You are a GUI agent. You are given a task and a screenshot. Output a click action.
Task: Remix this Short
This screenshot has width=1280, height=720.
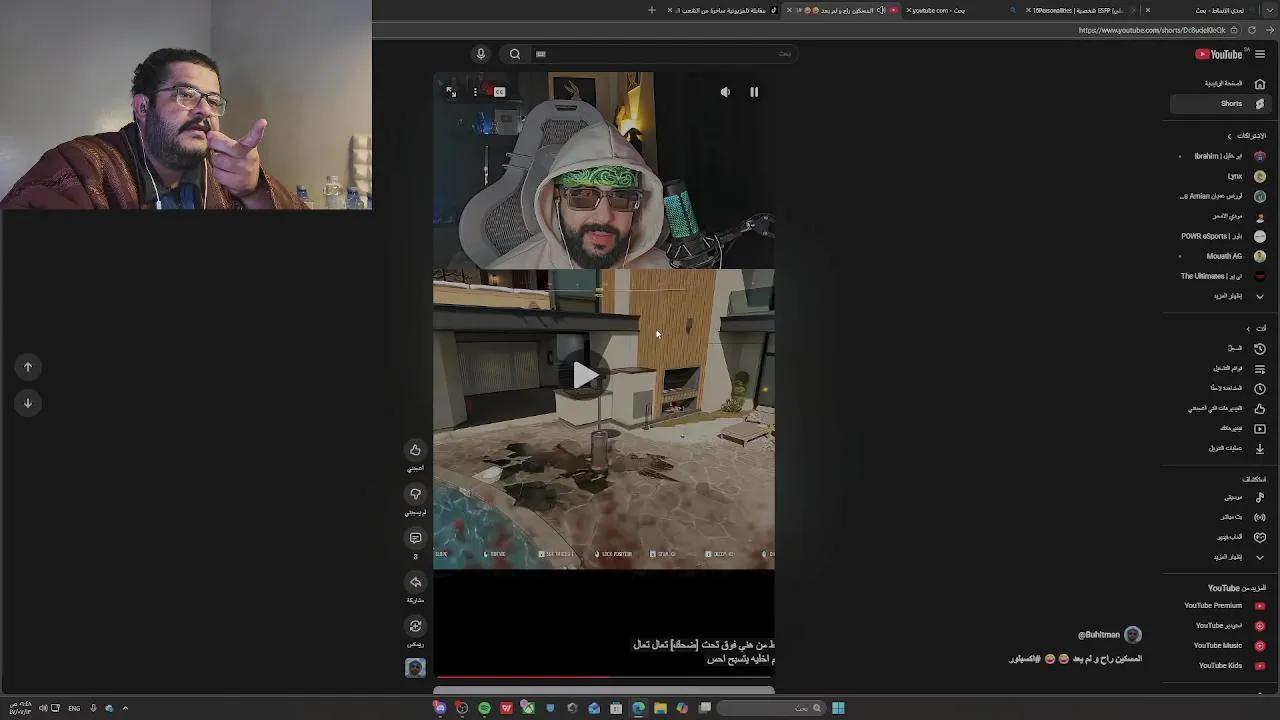[415, 627]
